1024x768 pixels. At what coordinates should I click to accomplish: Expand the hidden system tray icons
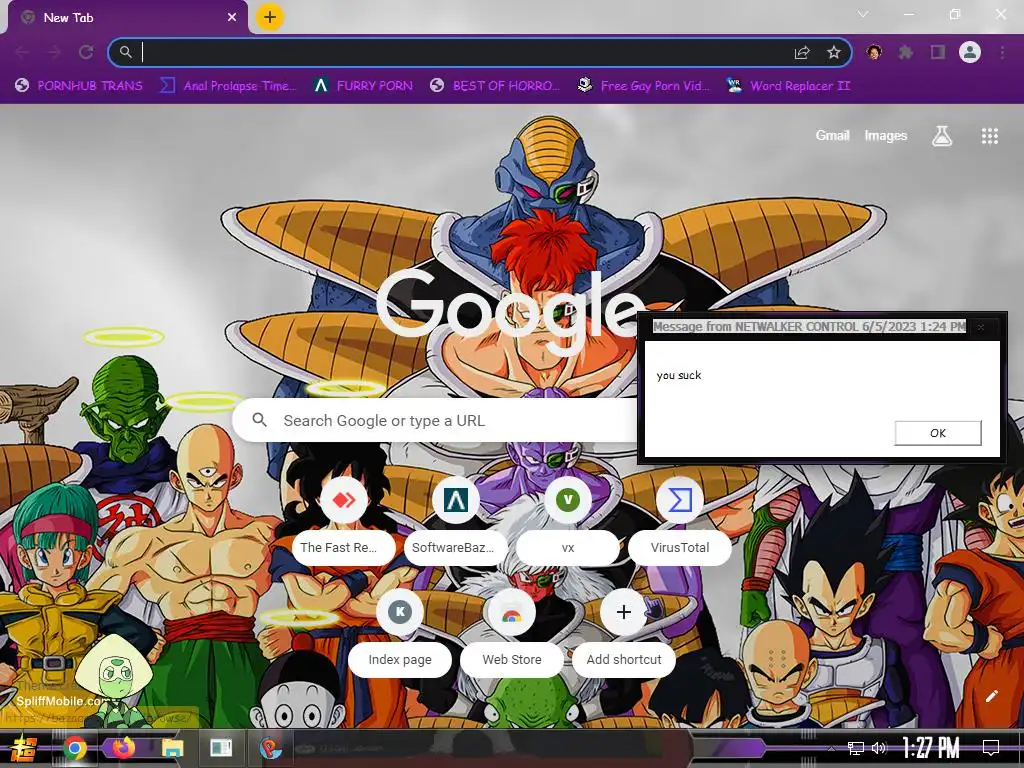(x=831, y=748)
